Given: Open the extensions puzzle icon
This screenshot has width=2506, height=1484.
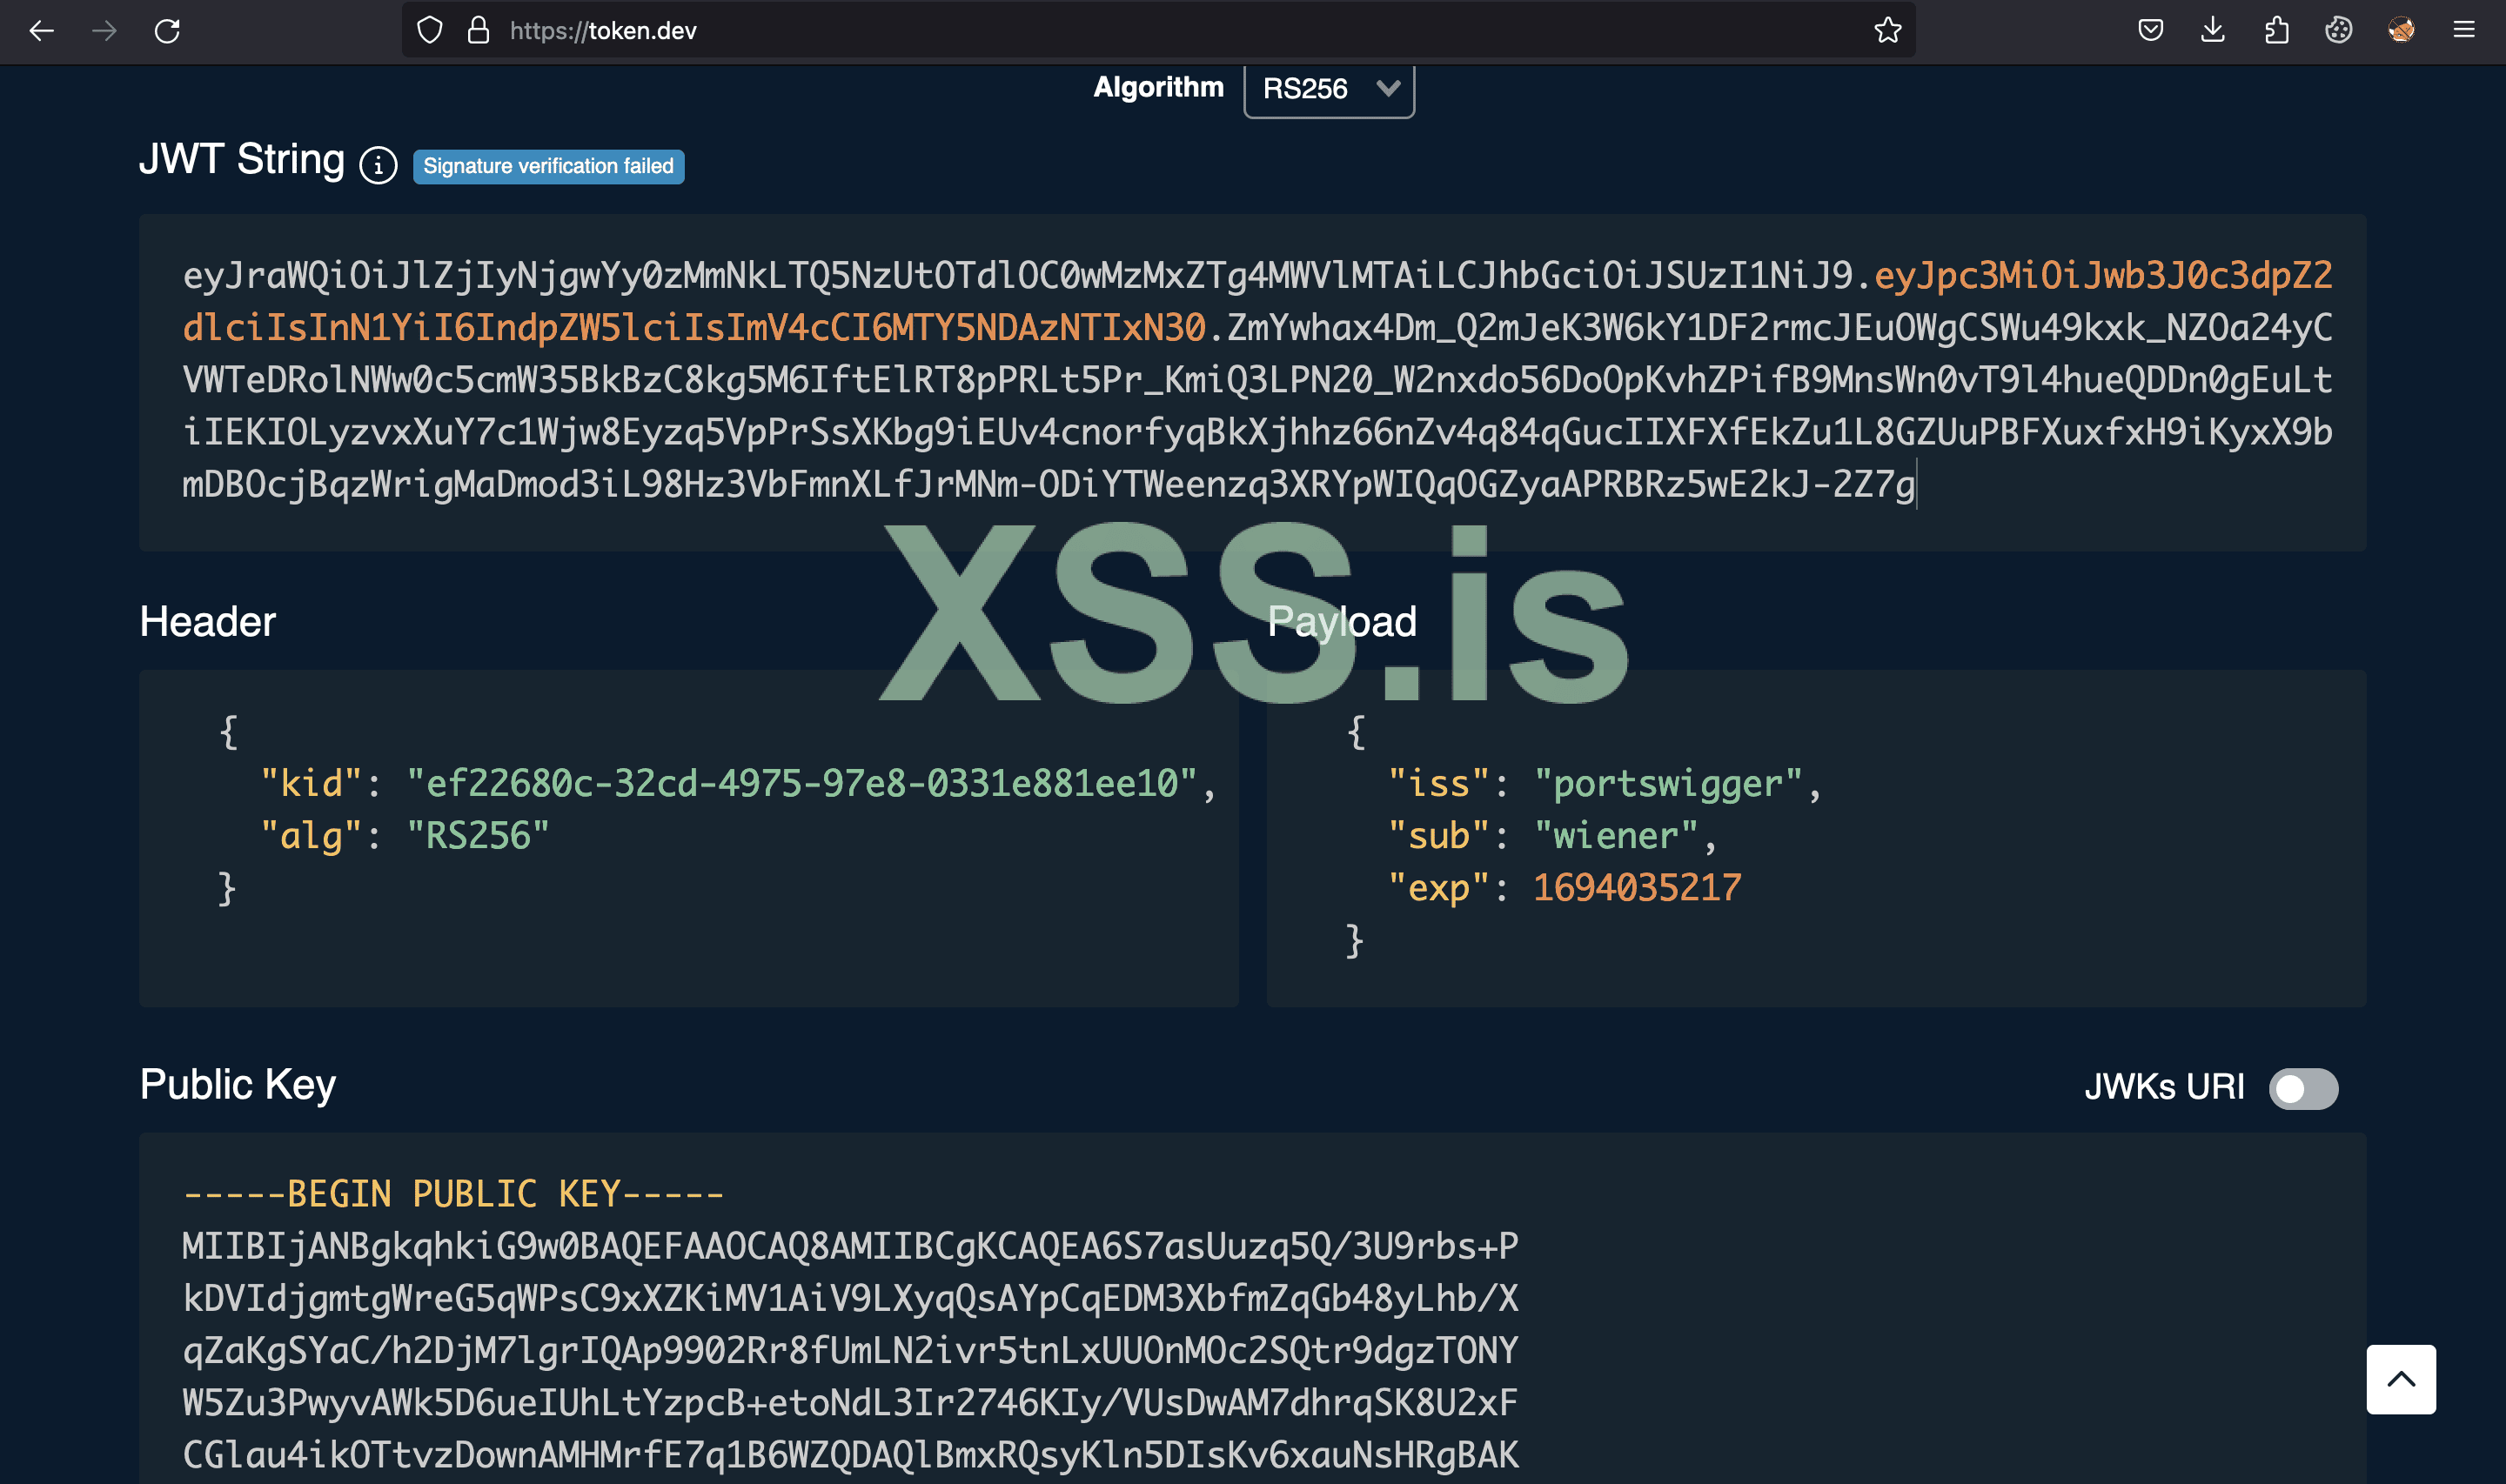Looking at the screenshot, I should [x=2276, y=31].
